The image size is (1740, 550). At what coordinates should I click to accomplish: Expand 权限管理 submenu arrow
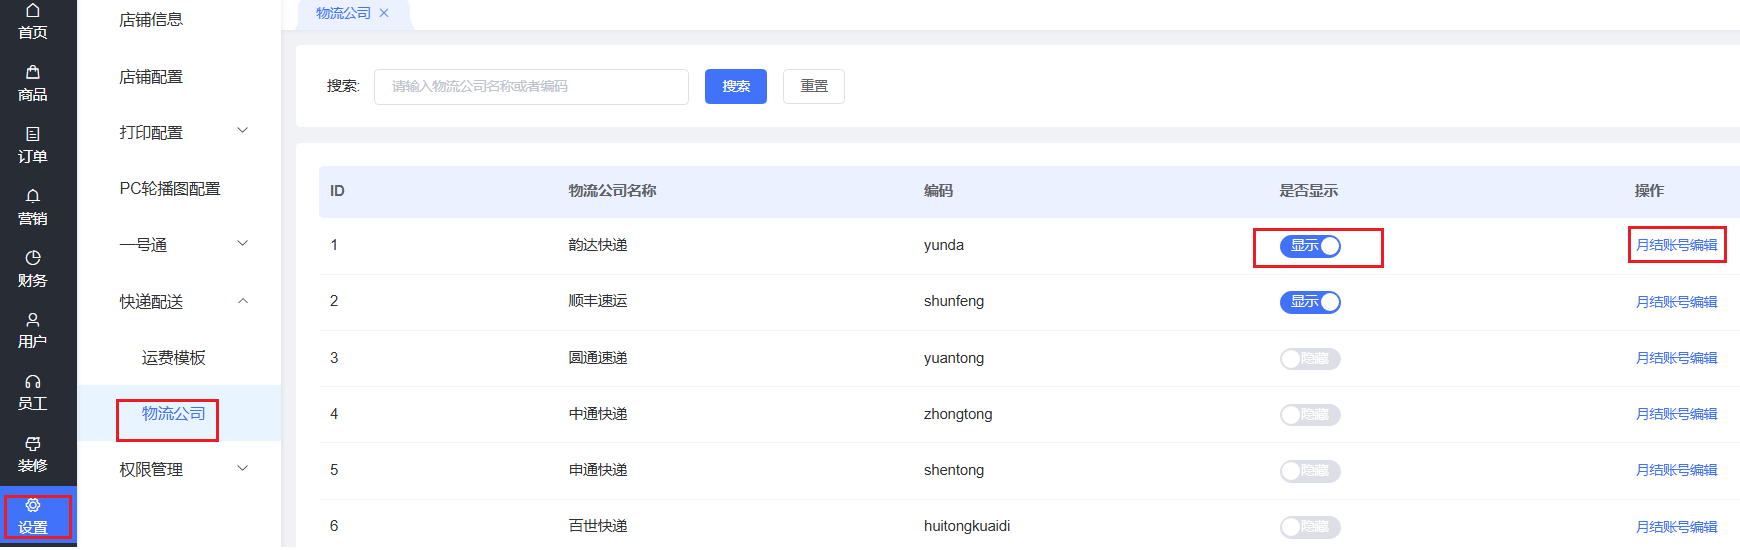coord(242,469)
